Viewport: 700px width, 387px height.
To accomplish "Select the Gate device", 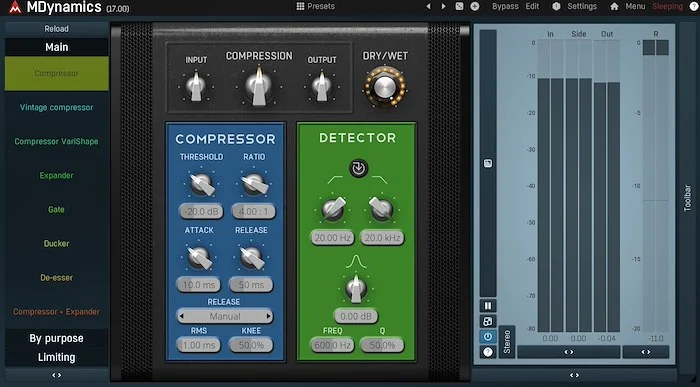I will click(x=57, y=209).
